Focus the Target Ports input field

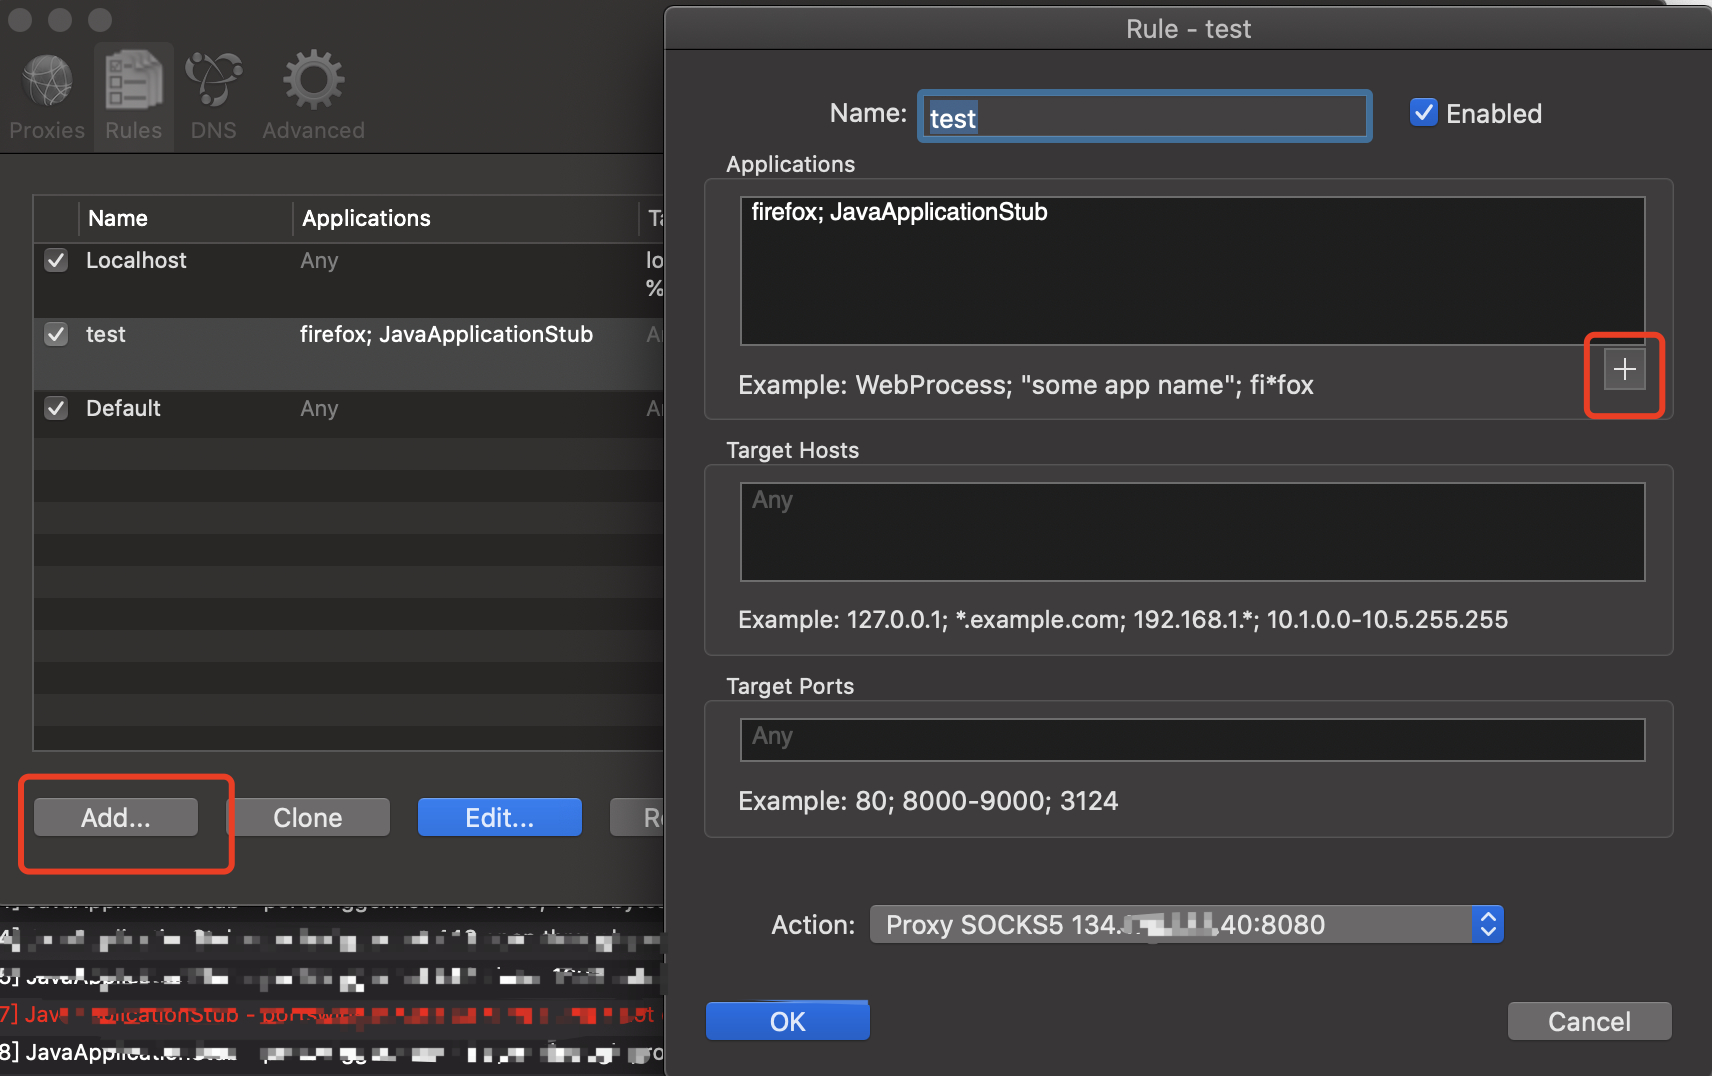pos(1192,740)
